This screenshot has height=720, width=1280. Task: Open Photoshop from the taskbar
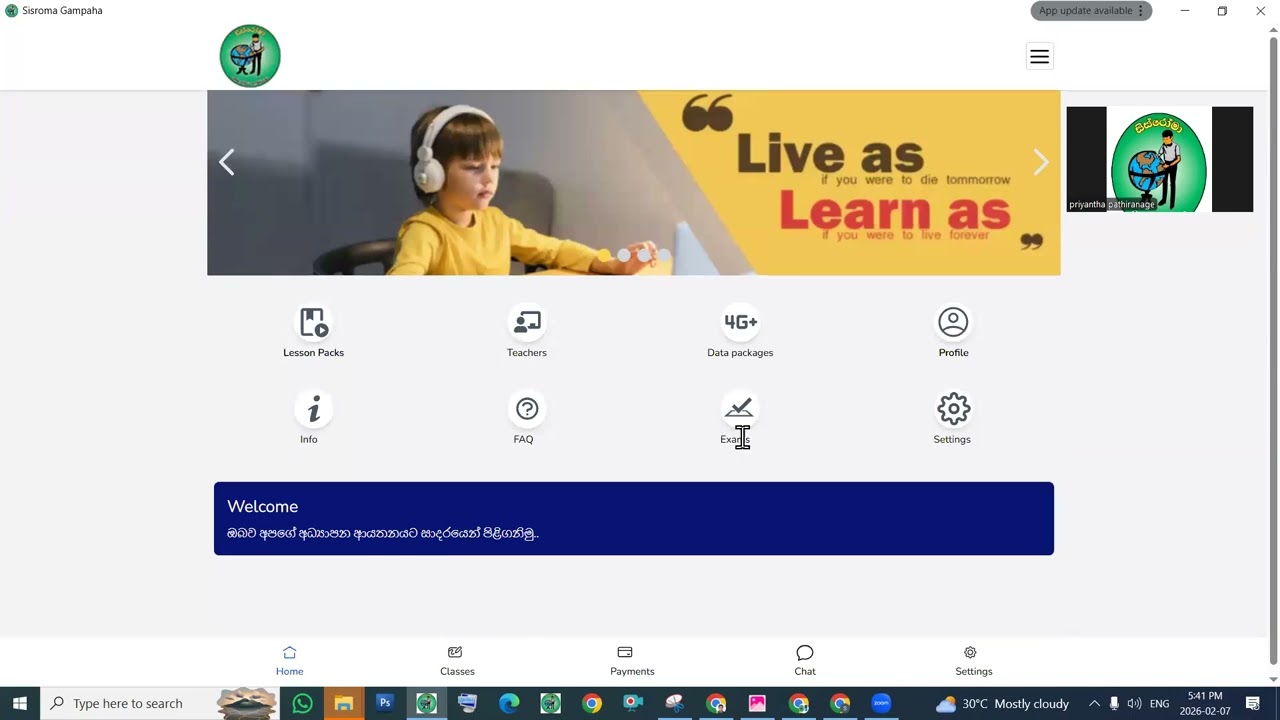385,703
